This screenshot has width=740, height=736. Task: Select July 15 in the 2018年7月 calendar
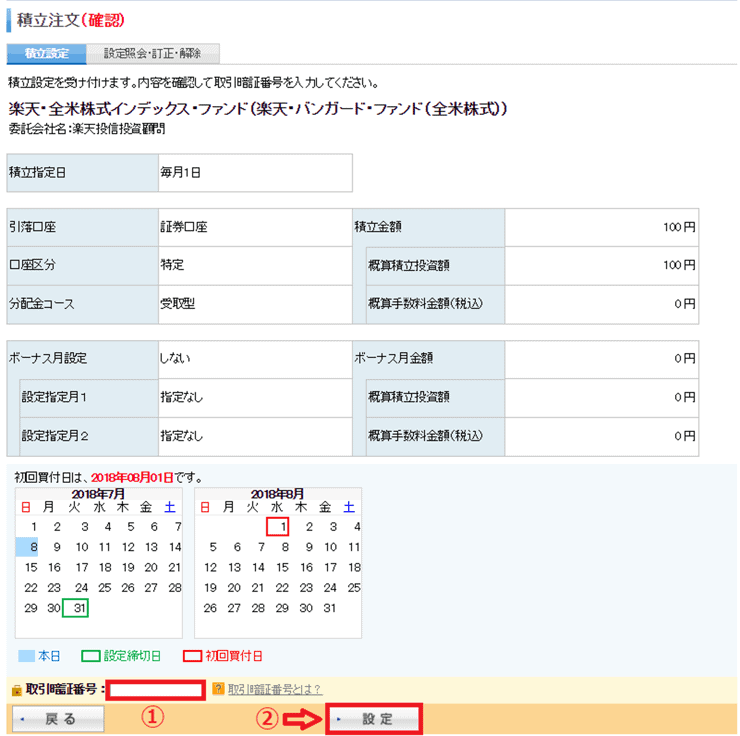tap(31, 567)
